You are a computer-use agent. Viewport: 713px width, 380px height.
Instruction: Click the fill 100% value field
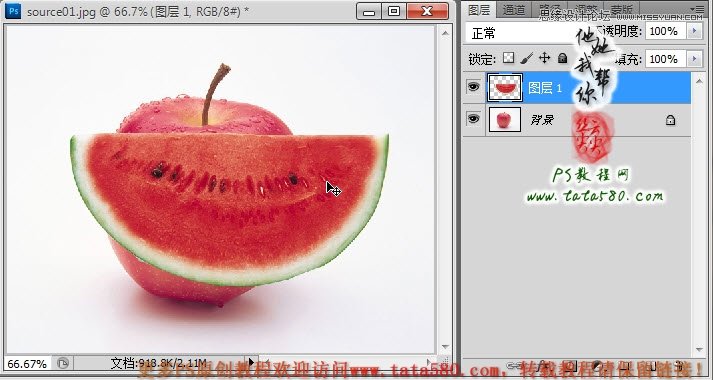pos(665,59)
